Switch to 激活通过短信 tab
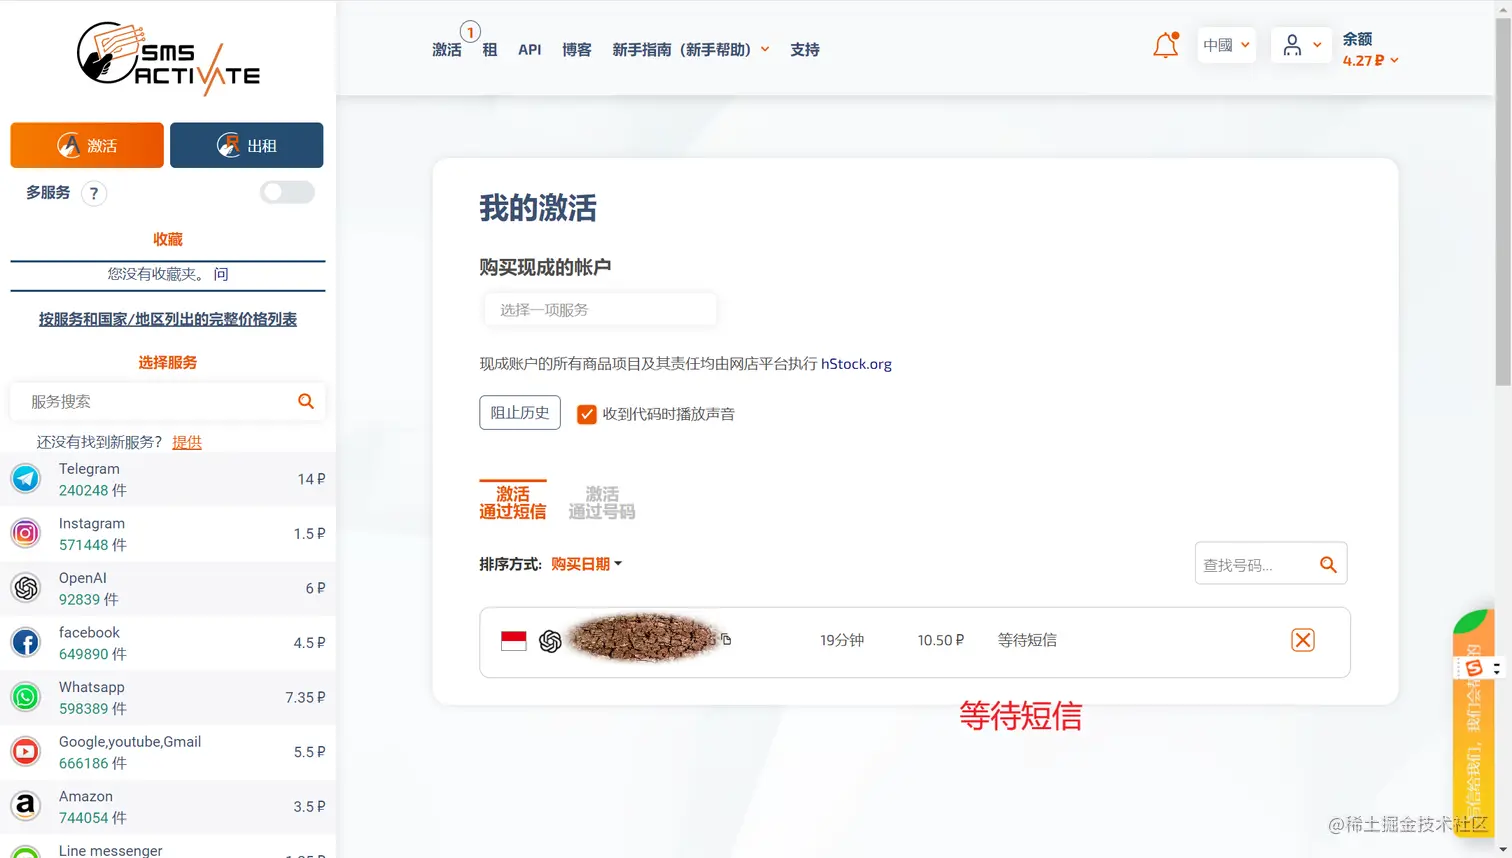The image size is (1512, 858). click(x=513, y=502)
